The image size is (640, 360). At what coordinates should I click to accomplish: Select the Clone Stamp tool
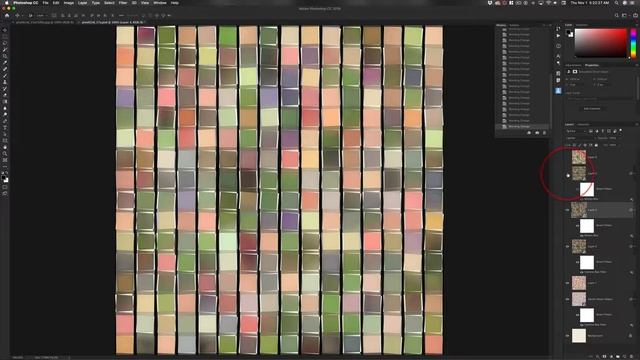click(x=5, y=82)
